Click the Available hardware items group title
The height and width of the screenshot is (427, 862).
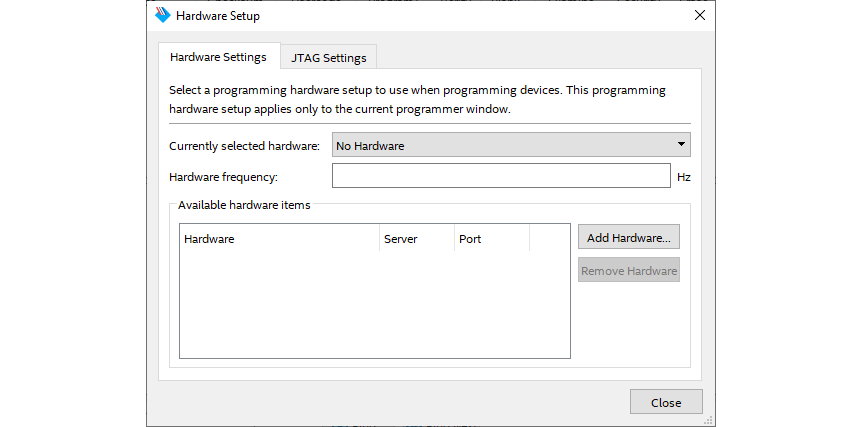(x=244, y=205)
